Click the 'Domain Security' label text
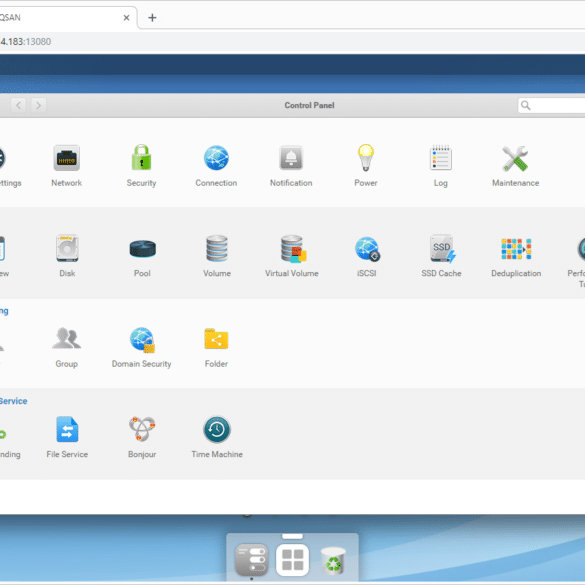Screen dimensions: 585x585 point(141,364)
